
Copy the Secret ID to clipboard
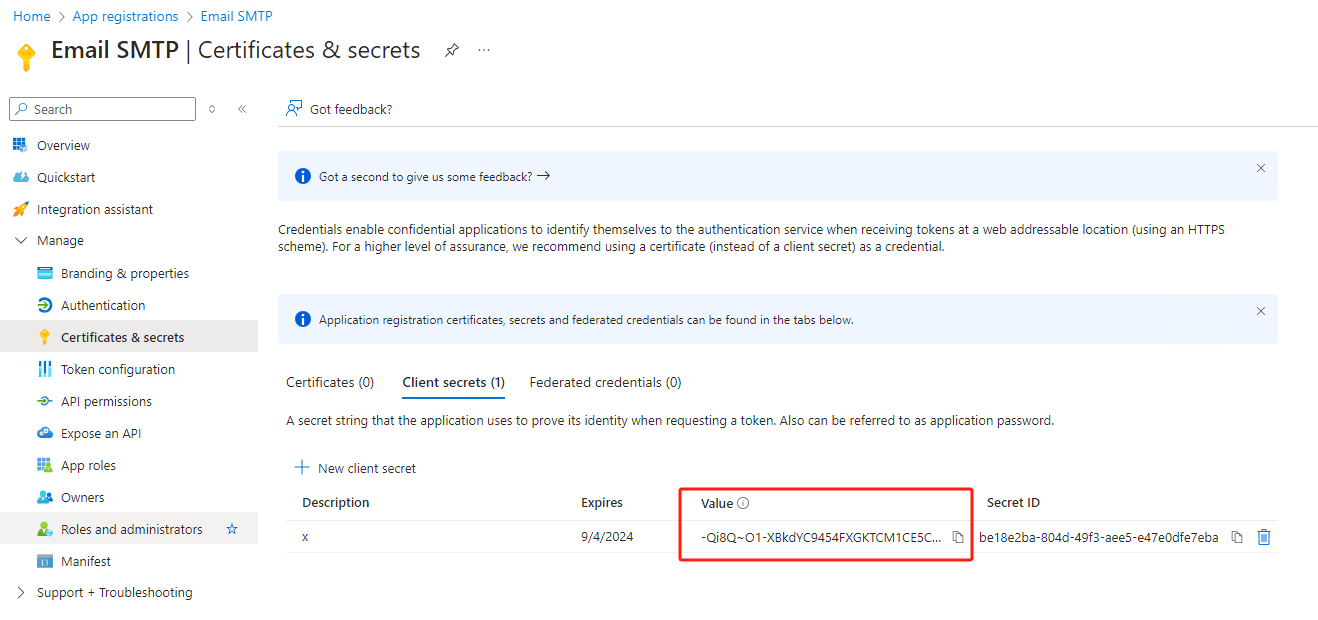(x=1237, y=537)
